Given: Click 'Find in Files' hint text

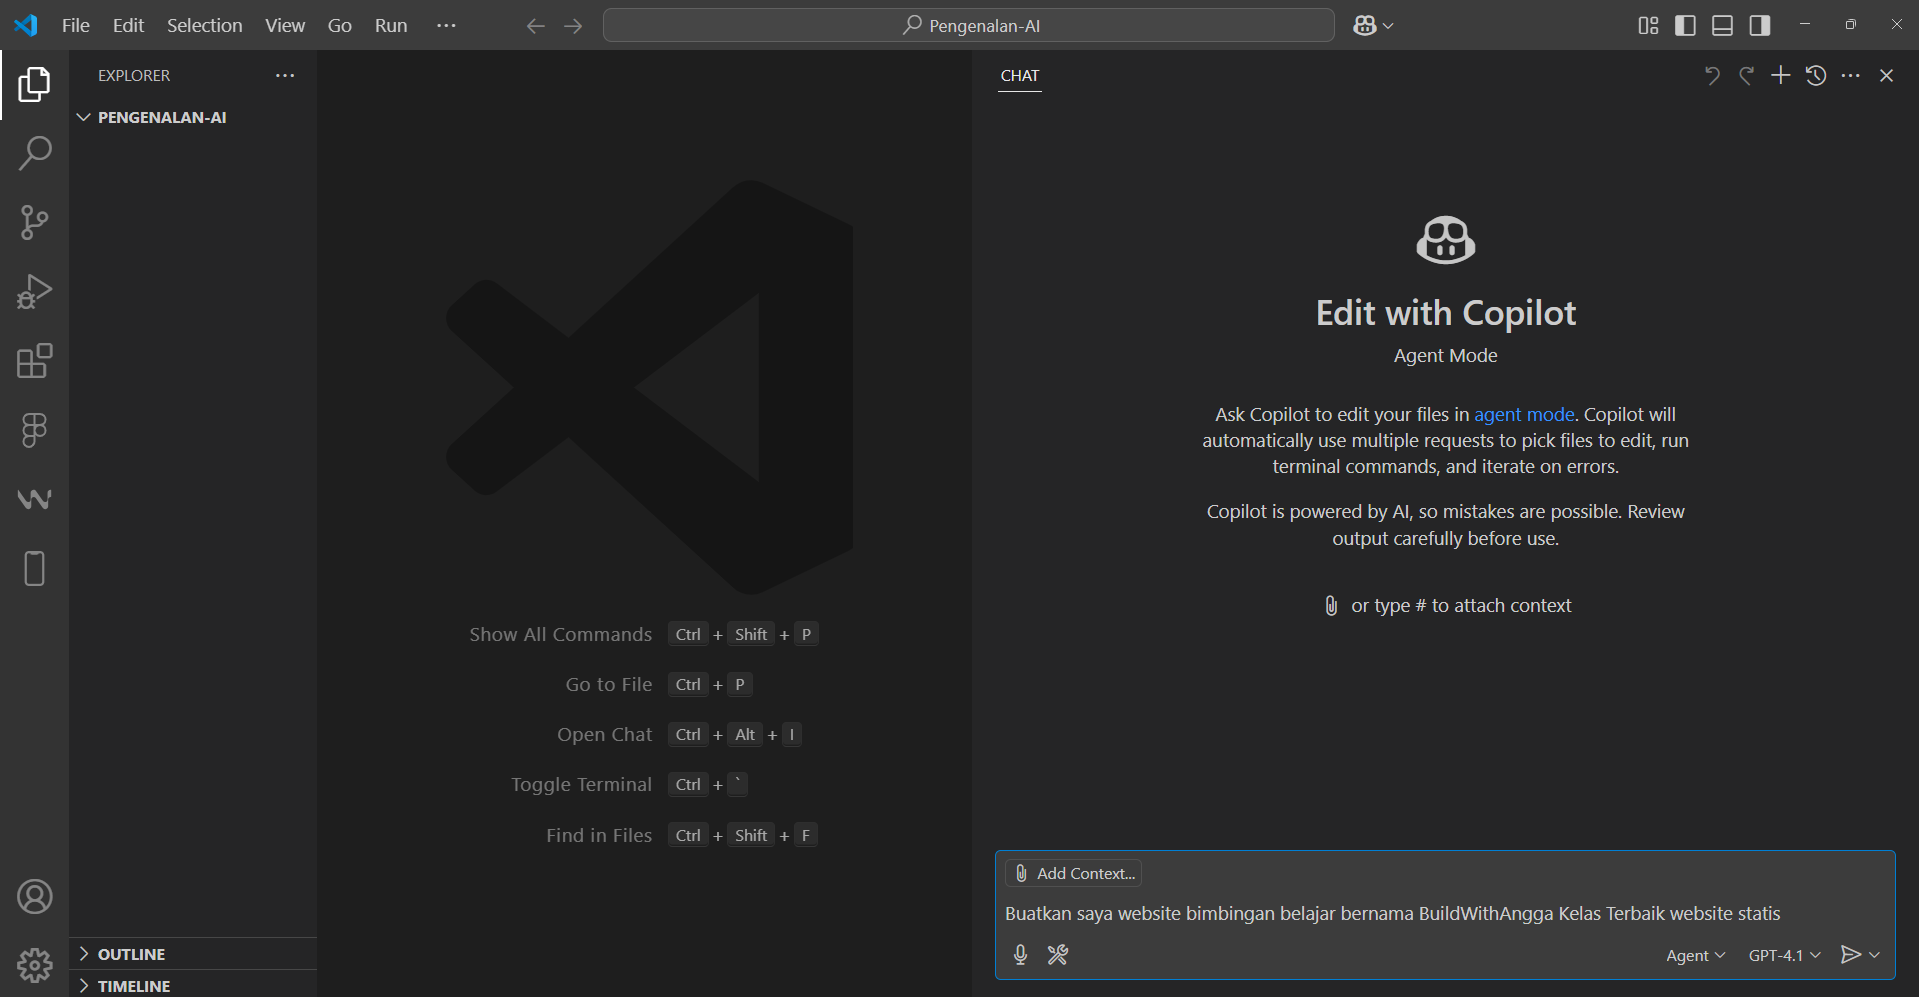Looking at the screenshot, I should coord(599,835).
